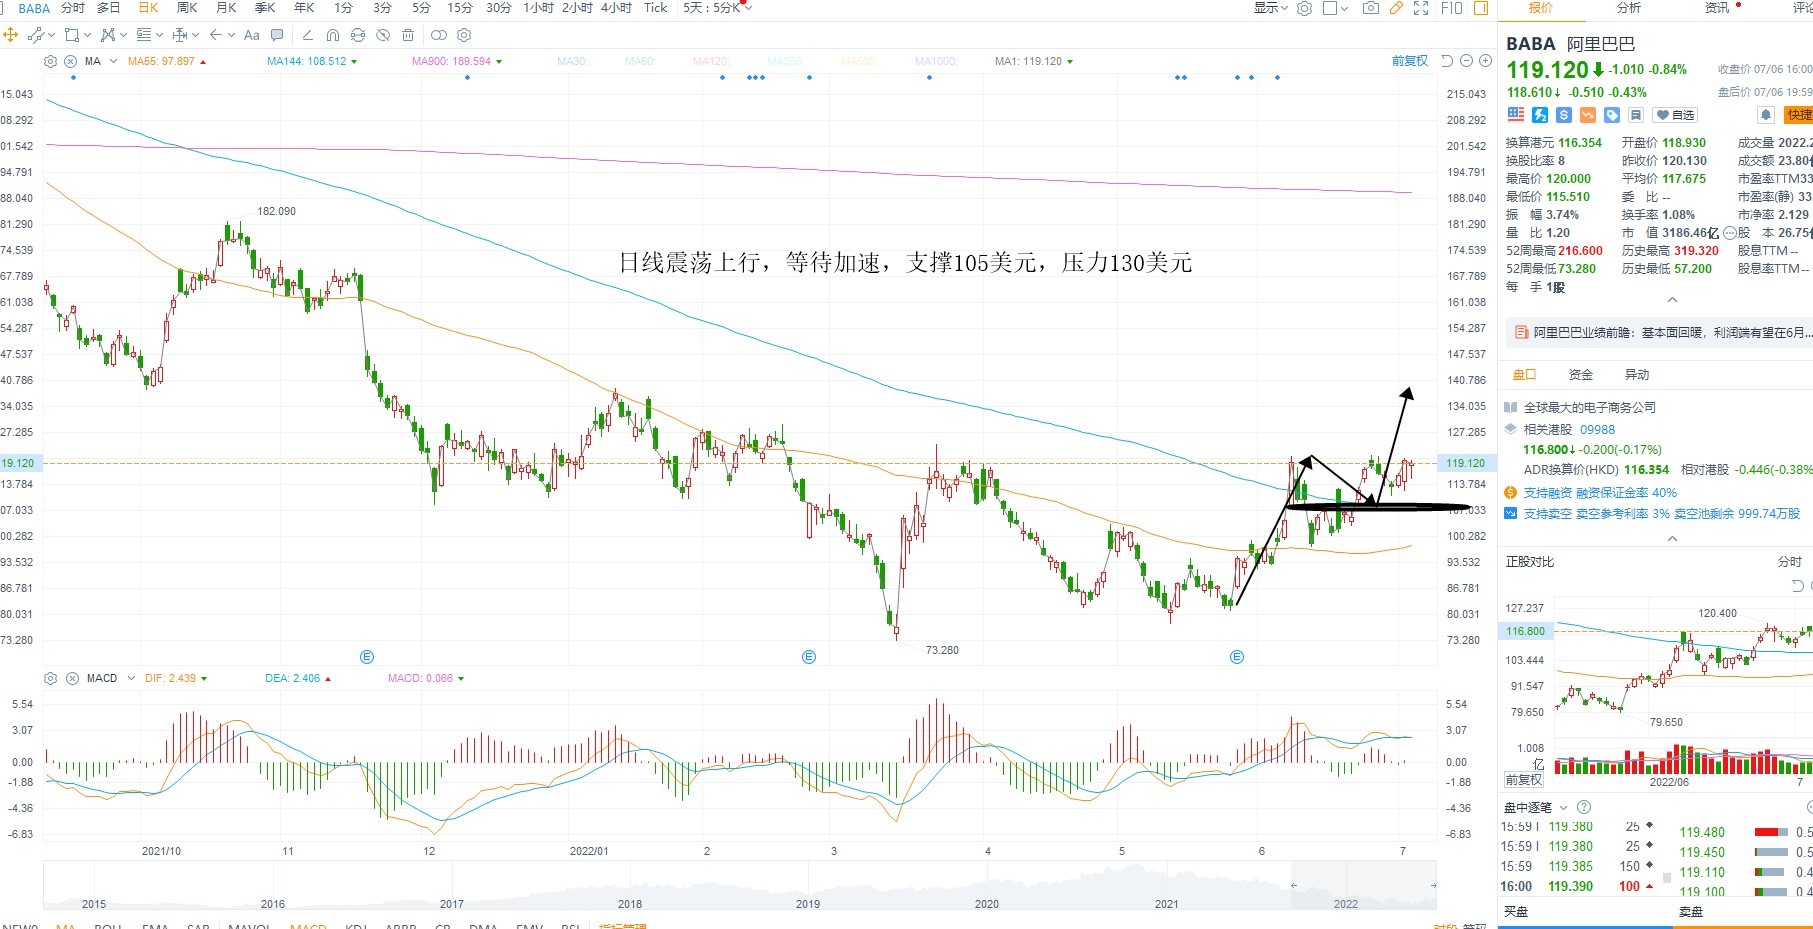Set a price alert bell
This screenshot has height=929, width=1813.
coord(1766,115)
